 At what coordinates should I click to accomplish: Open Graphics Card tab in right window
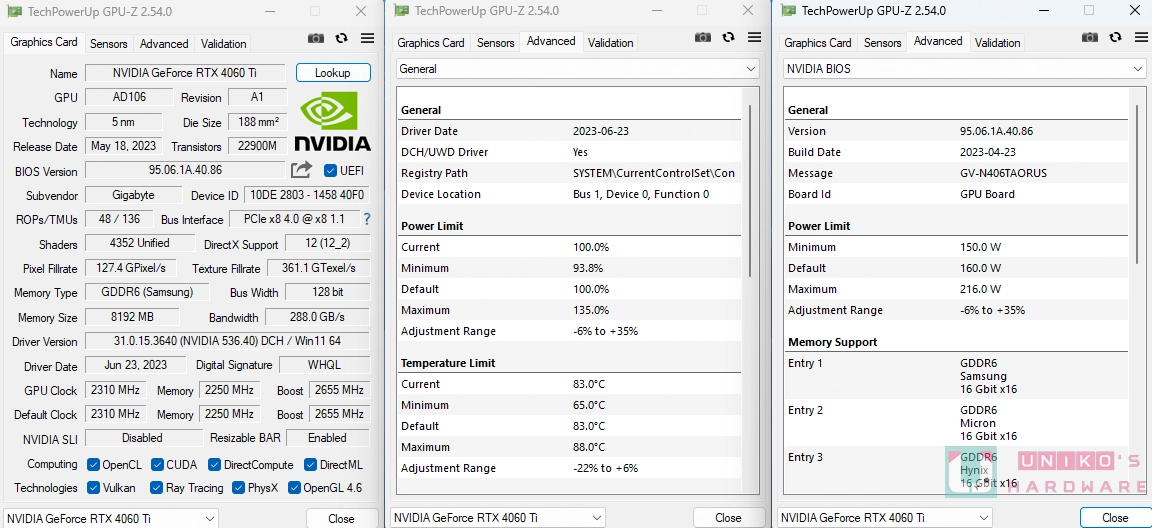818,43
